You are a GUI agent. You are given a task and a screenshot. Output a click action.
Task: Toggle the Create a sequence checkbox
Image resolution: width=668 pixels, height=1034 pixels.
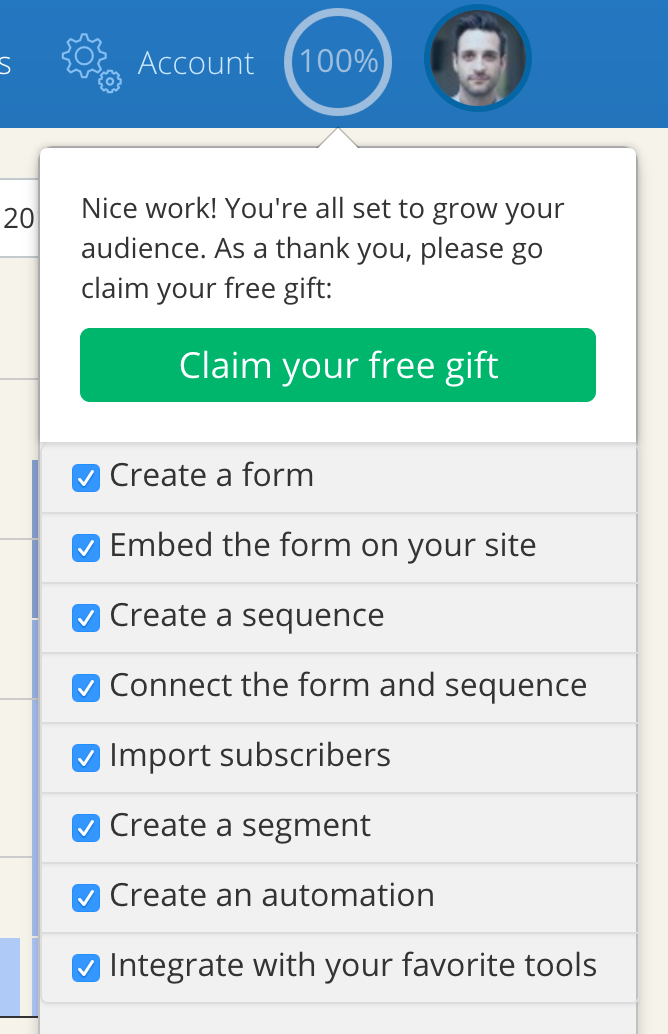86,617
